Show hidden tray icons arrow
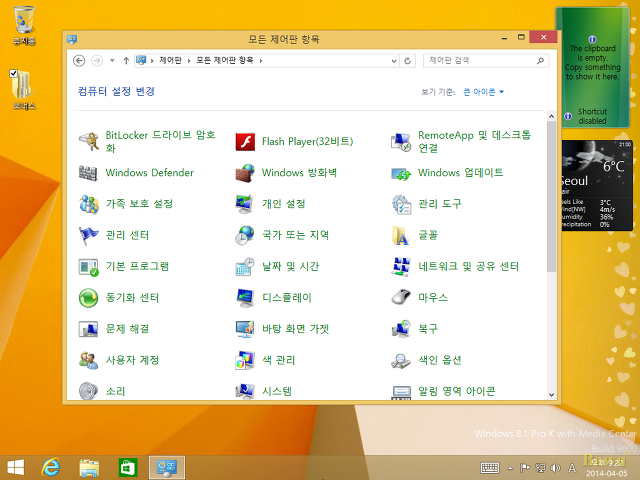This screenshot has height=480, width=640. point(510,468)
